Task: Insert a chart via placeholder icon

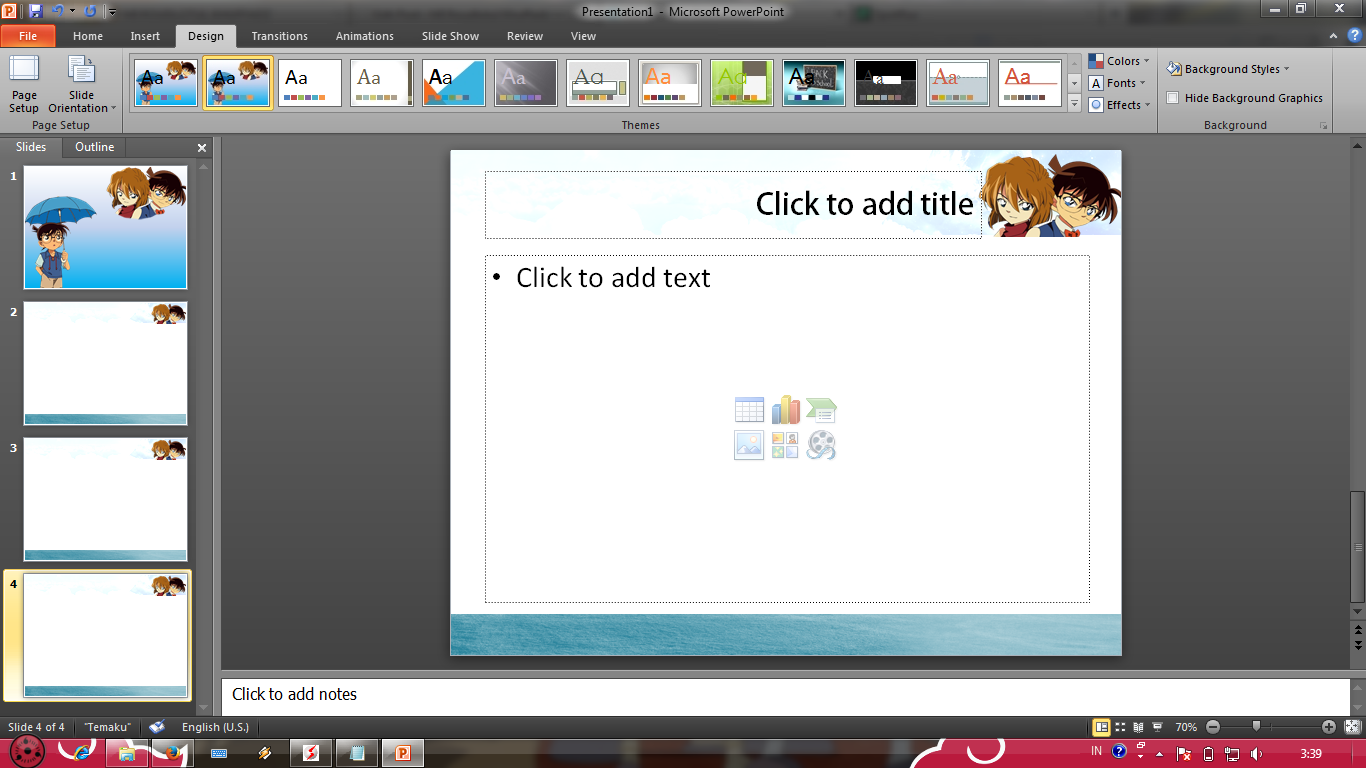Action: click(x=785, y=410)
